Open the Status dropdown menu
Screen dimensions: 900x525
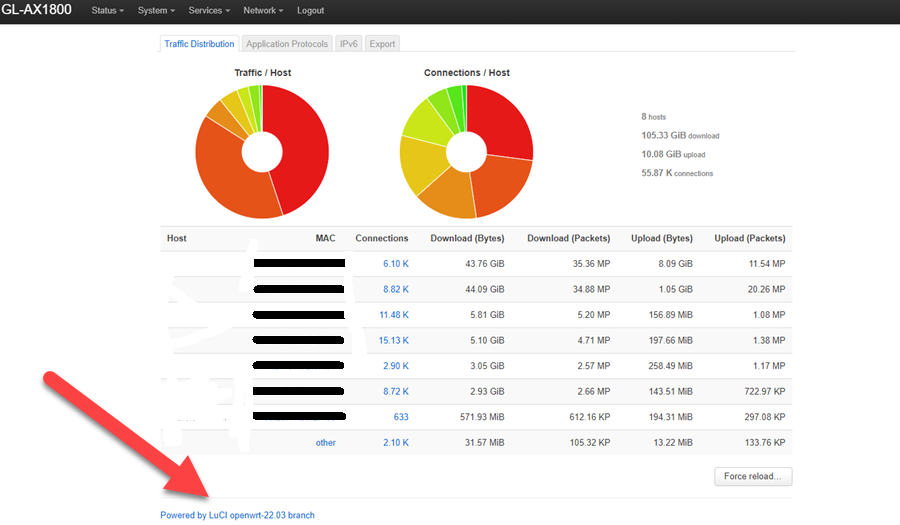click(x=107, y=10)
